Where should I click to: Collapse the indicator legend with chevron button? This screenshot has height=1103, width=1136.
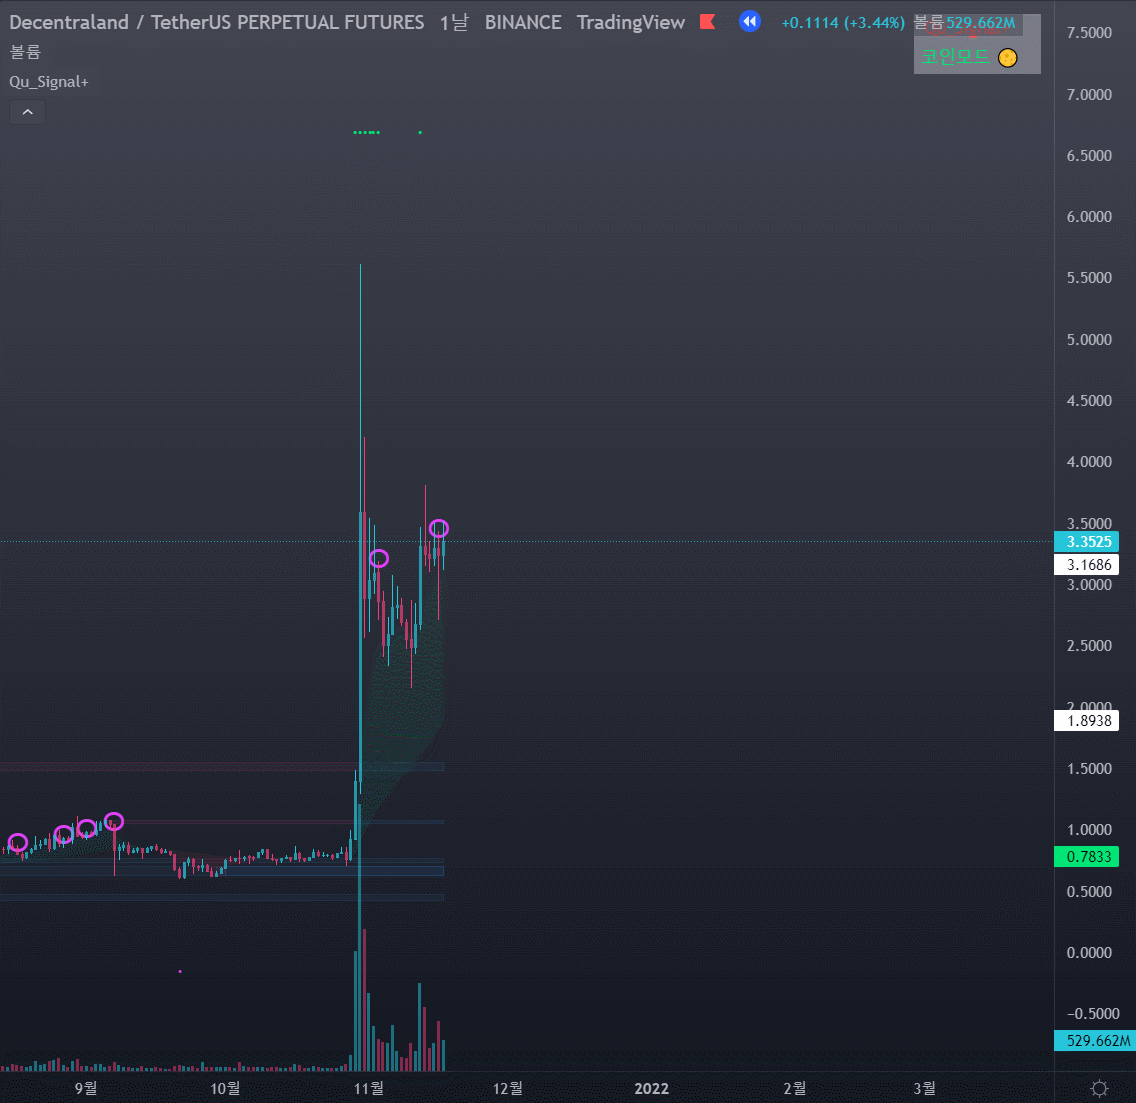click(28, 112)
